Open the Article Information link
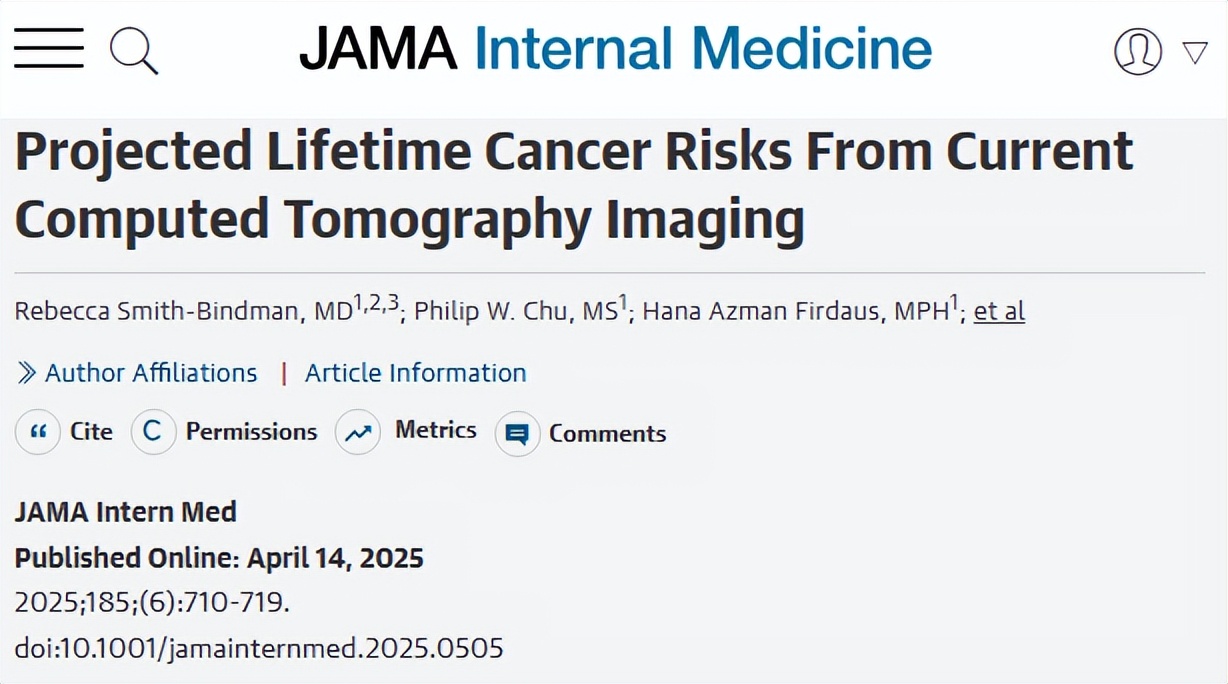Viewport: 1228px width, 684px height. 415,373
